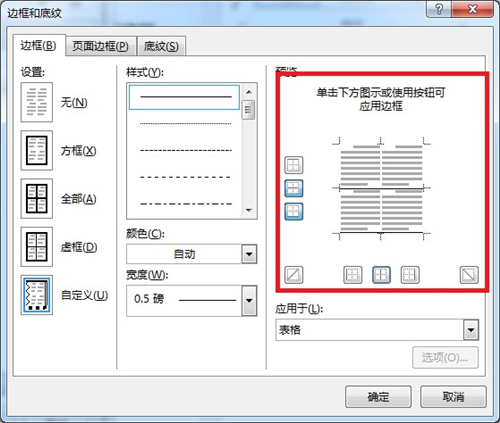Toggle the diagonal up border button
This screenshot has width=500, height=423.
point(294,275)
